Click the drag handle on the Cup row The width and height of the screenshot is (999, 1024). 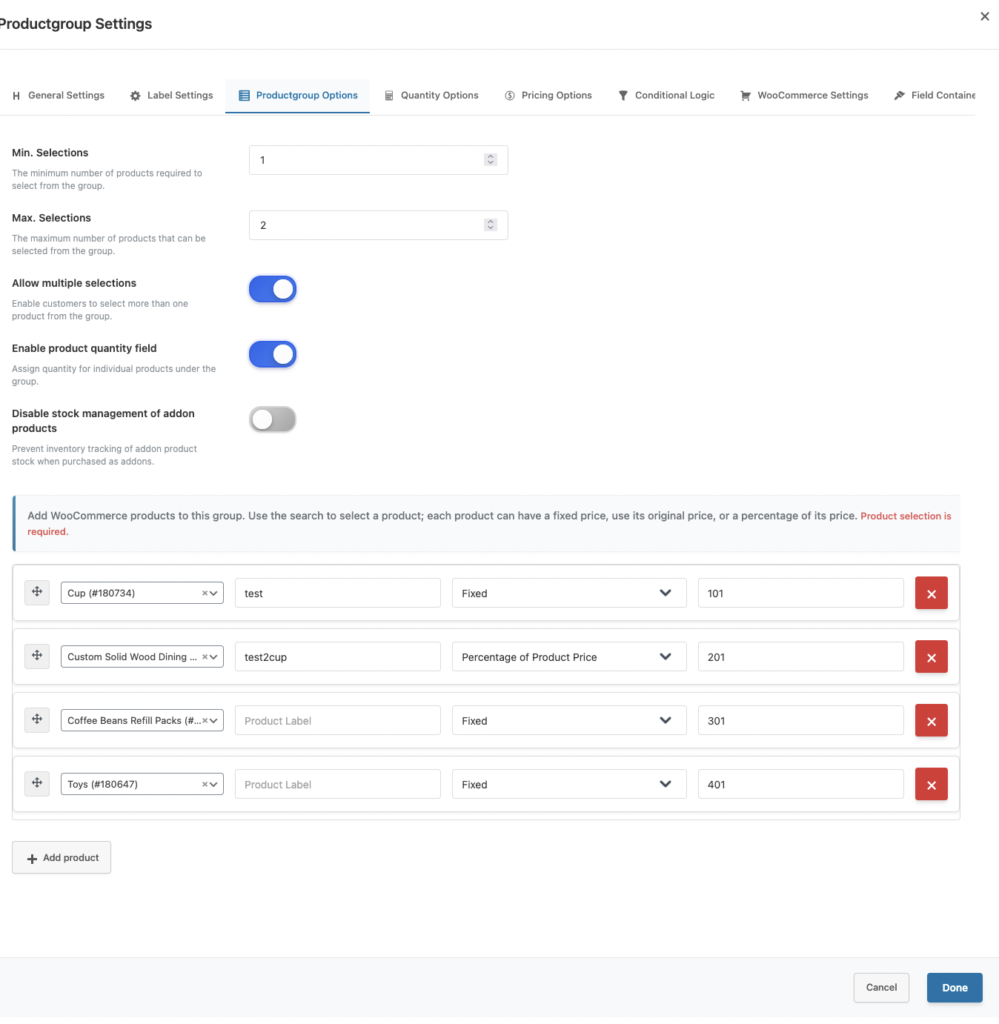(x=36, y=592)
